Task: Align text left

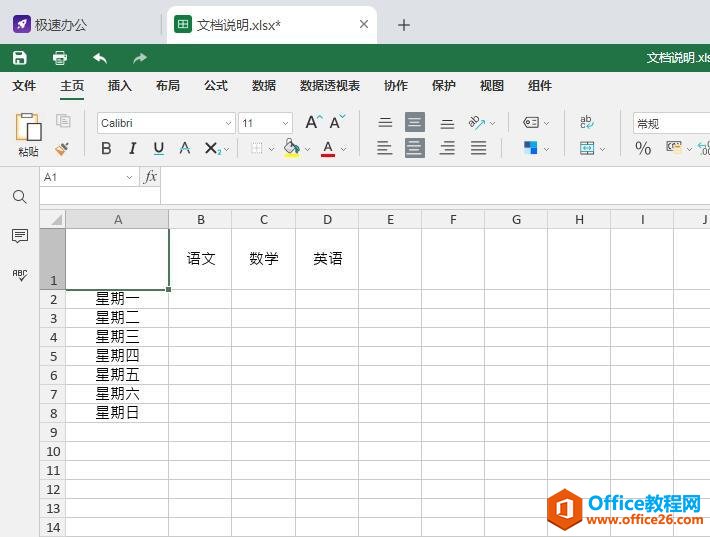Action: [384, 148]
